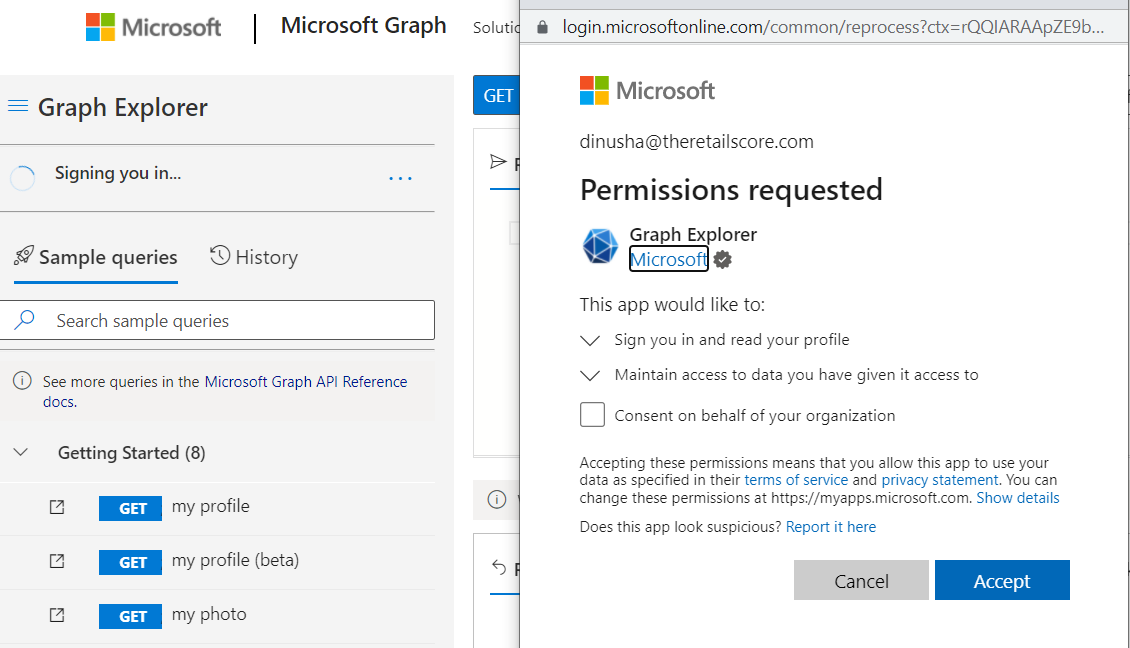The height and width of the screenshot is (648, 1130).
Task: Click the Search sample queries field
Action: pyautogui.click(x=217, y=320)
